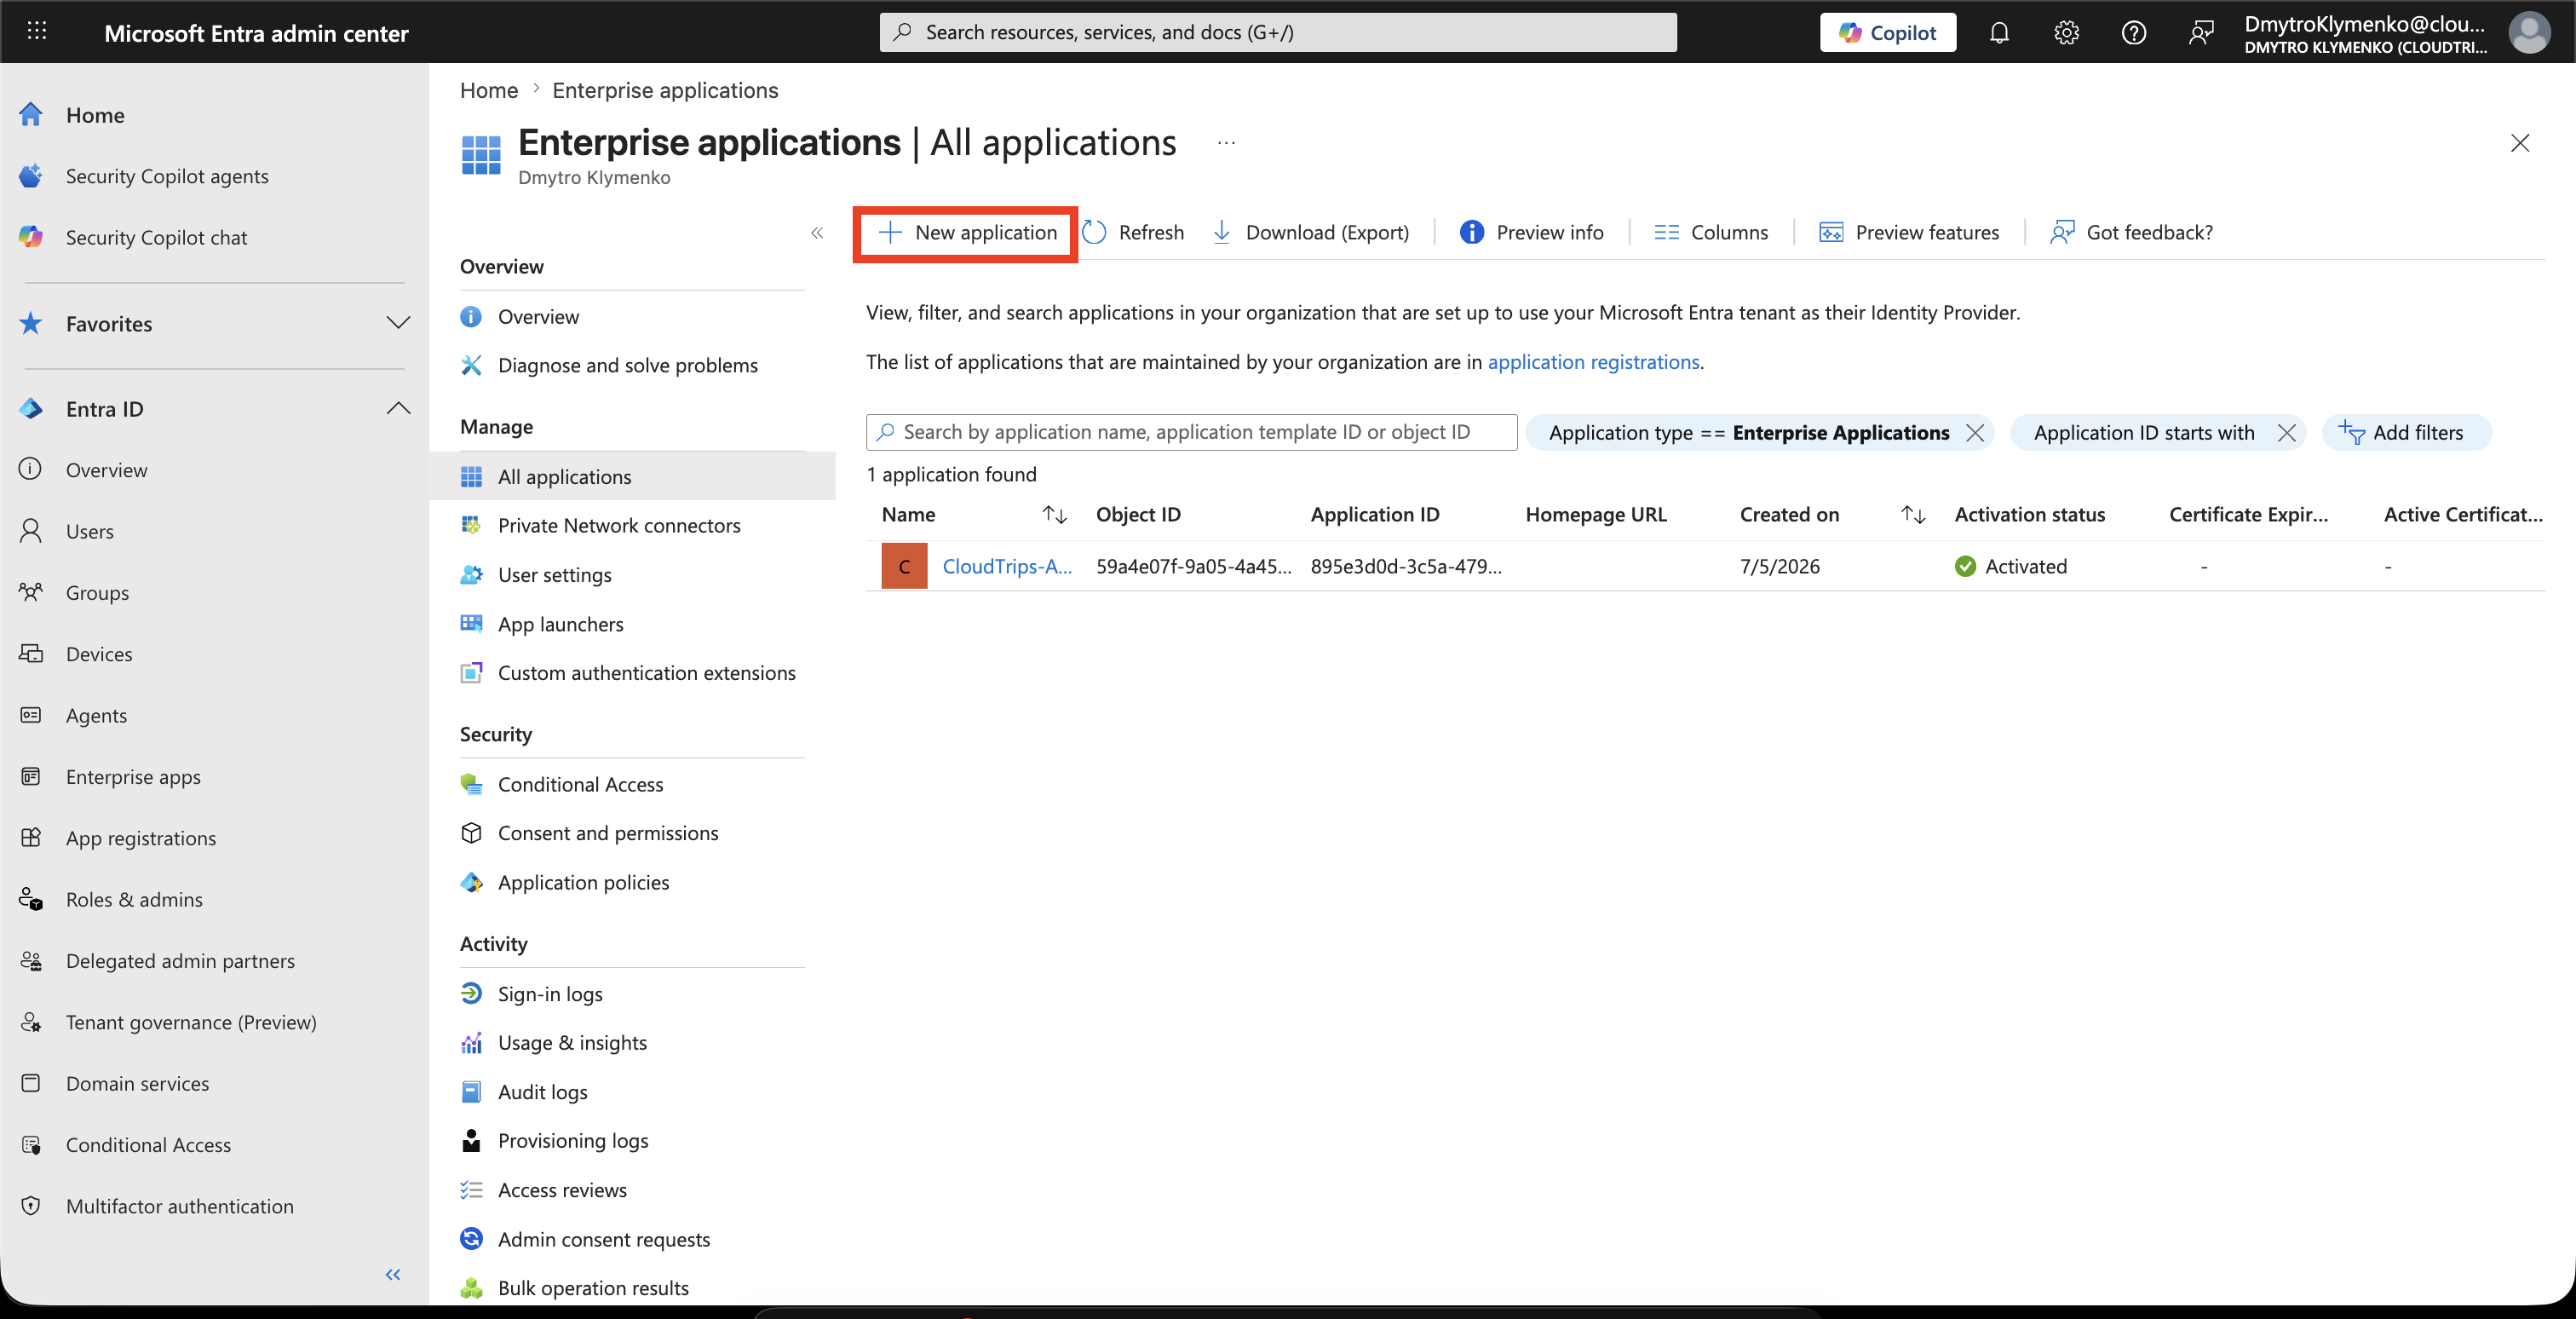
Task: Open Consent and permissions
Action: coord(608,833)
